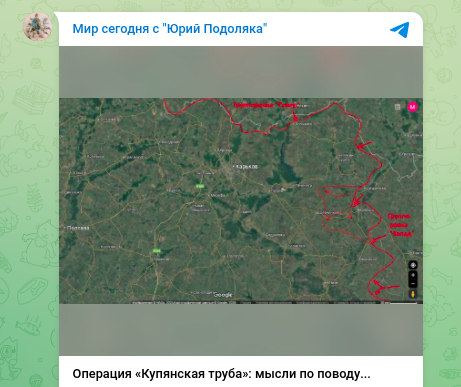Click the yellow Street View pegman icon
This screenshot has width=461, height=387.
coord(413,294)
